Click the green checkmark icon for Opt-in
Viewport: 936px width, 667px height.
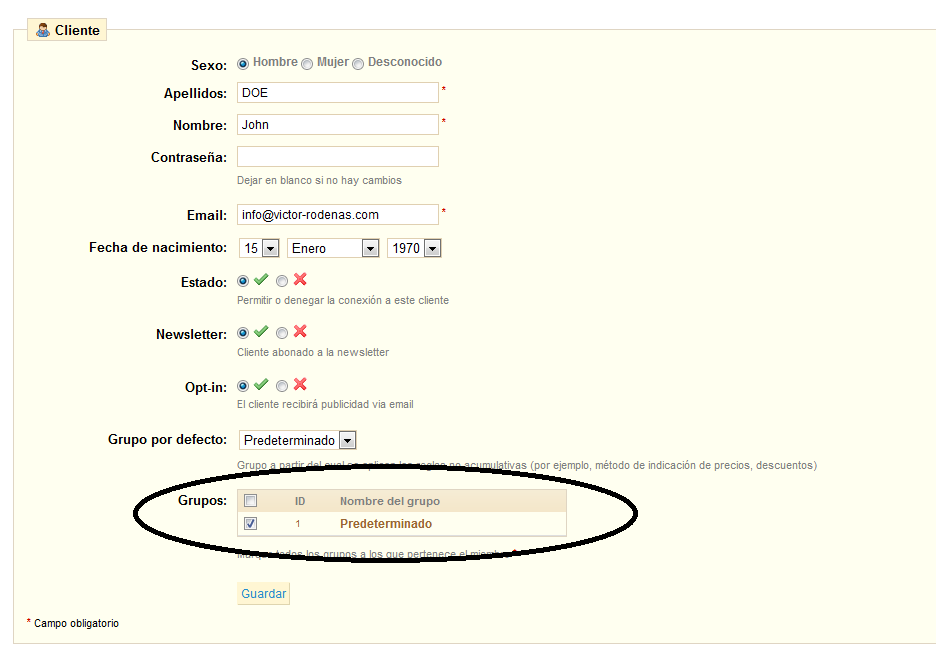[x=261, y=385]
